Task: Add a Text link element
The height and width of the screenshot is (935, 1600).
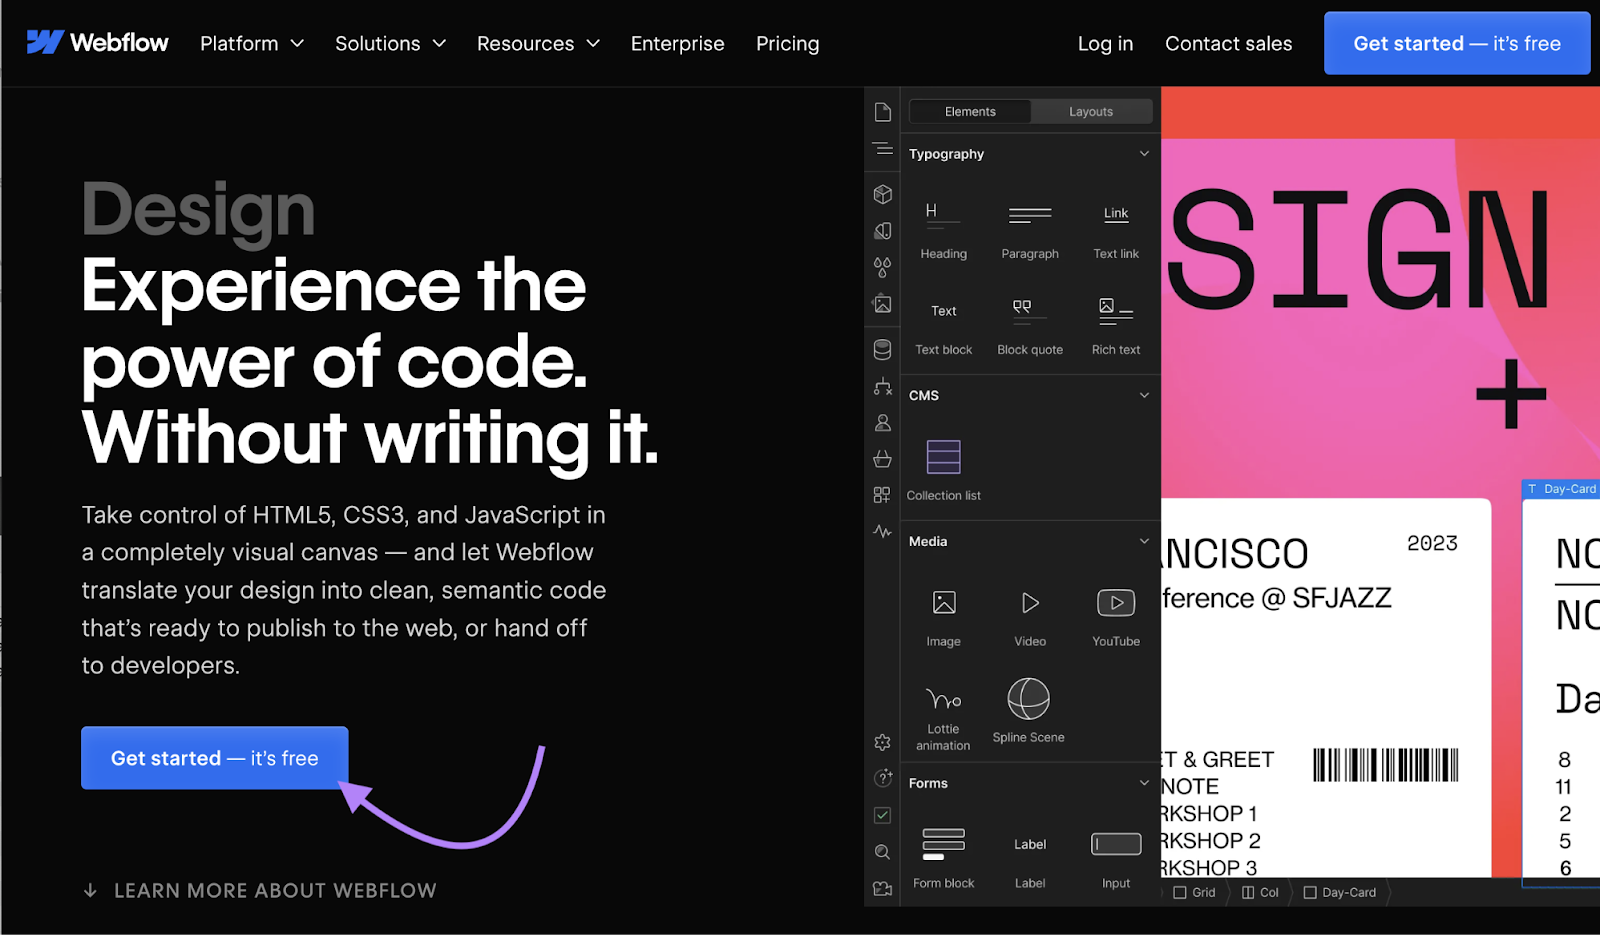Action: [1116, 231]
